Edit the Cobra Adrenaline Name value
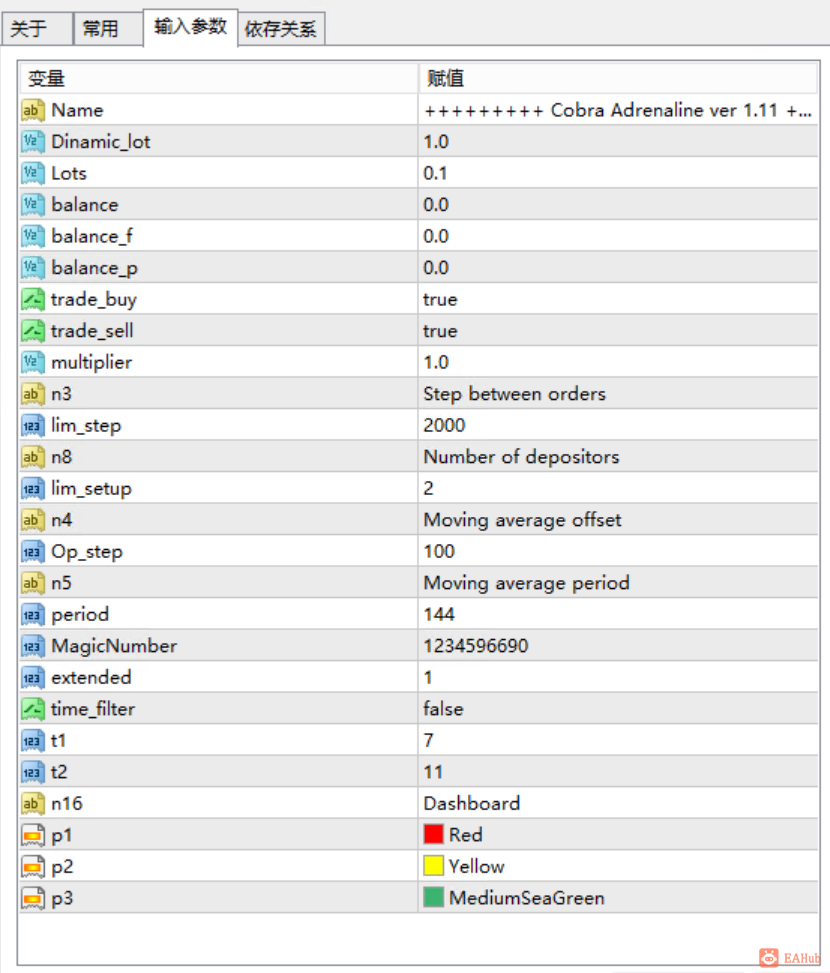830x973 pixels. coord(618,110)
